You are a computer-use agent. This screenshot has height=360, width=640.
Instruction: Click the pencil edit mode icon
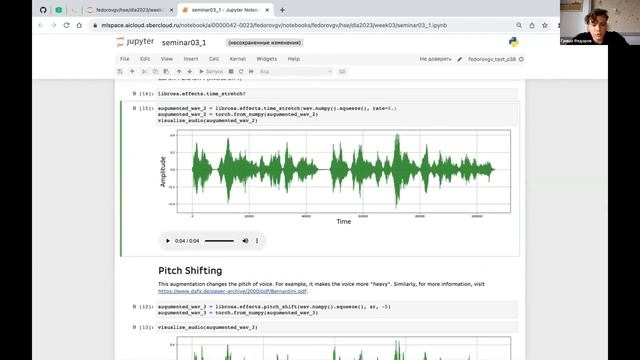460,59
